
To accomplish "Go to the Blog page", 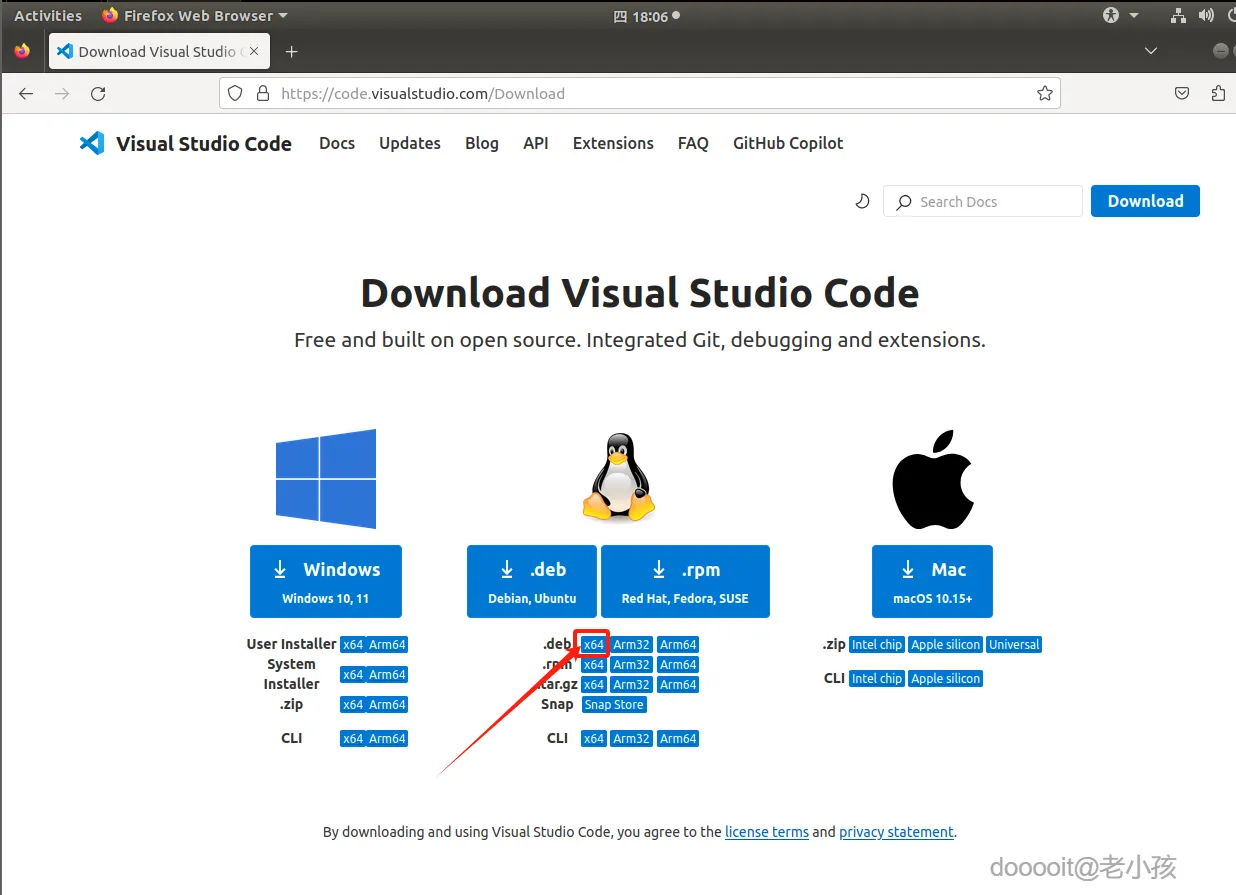I will tap(482, 143).
